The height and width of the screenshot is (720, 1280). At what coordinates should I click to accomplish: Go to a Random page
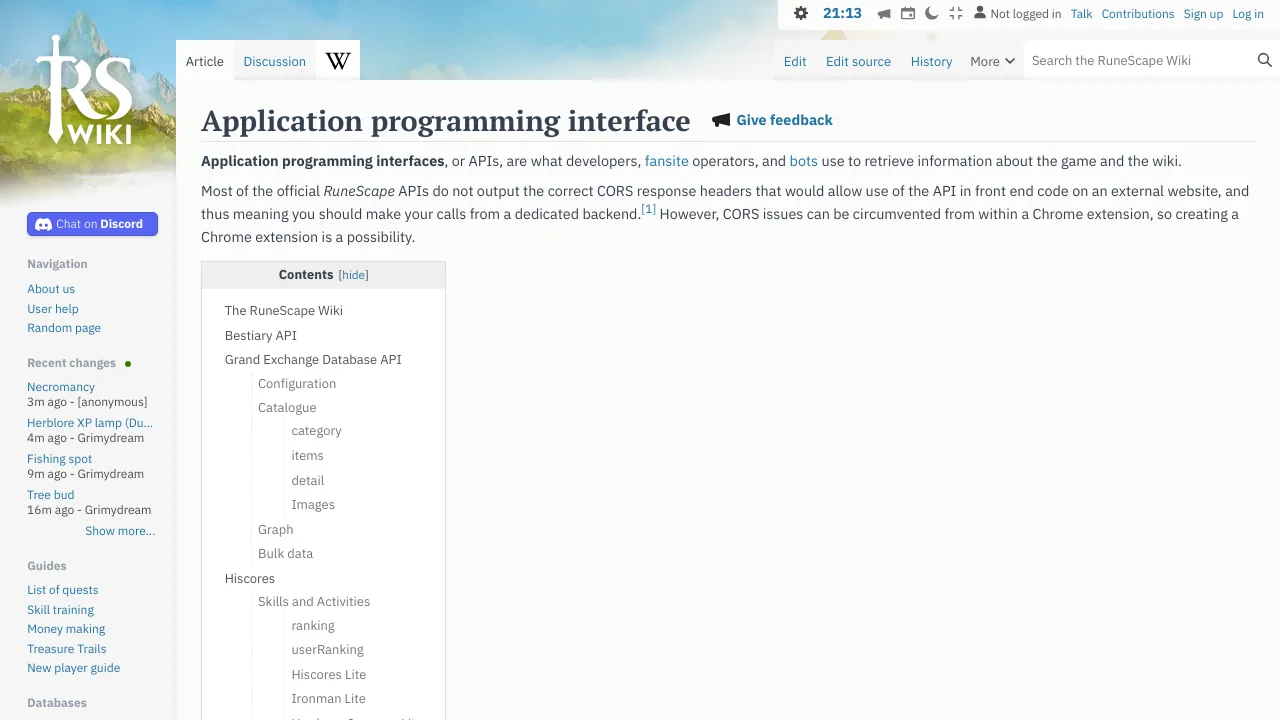pos(64,328)
